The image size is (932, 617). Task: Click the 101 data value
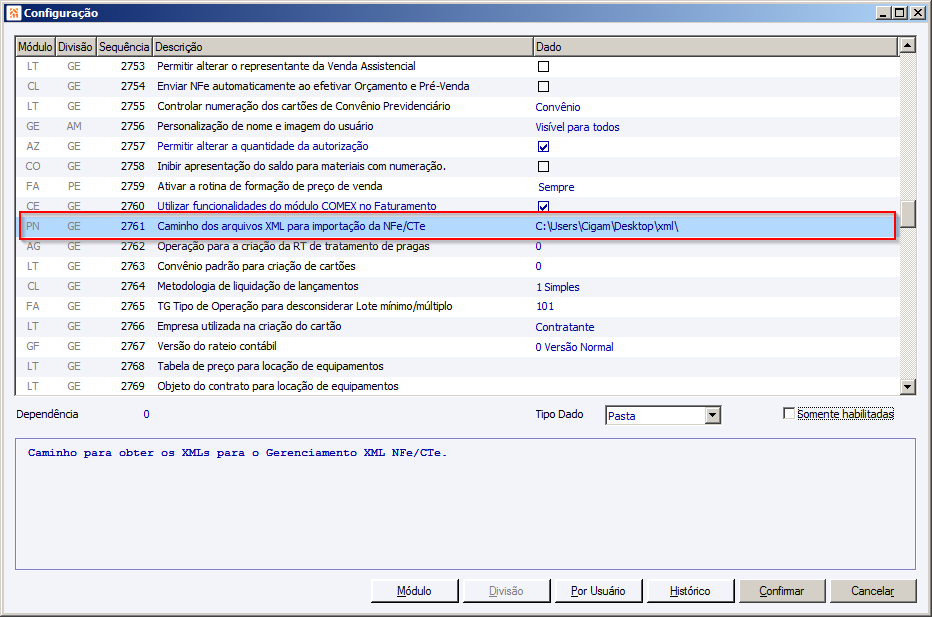tap(545, 307)
